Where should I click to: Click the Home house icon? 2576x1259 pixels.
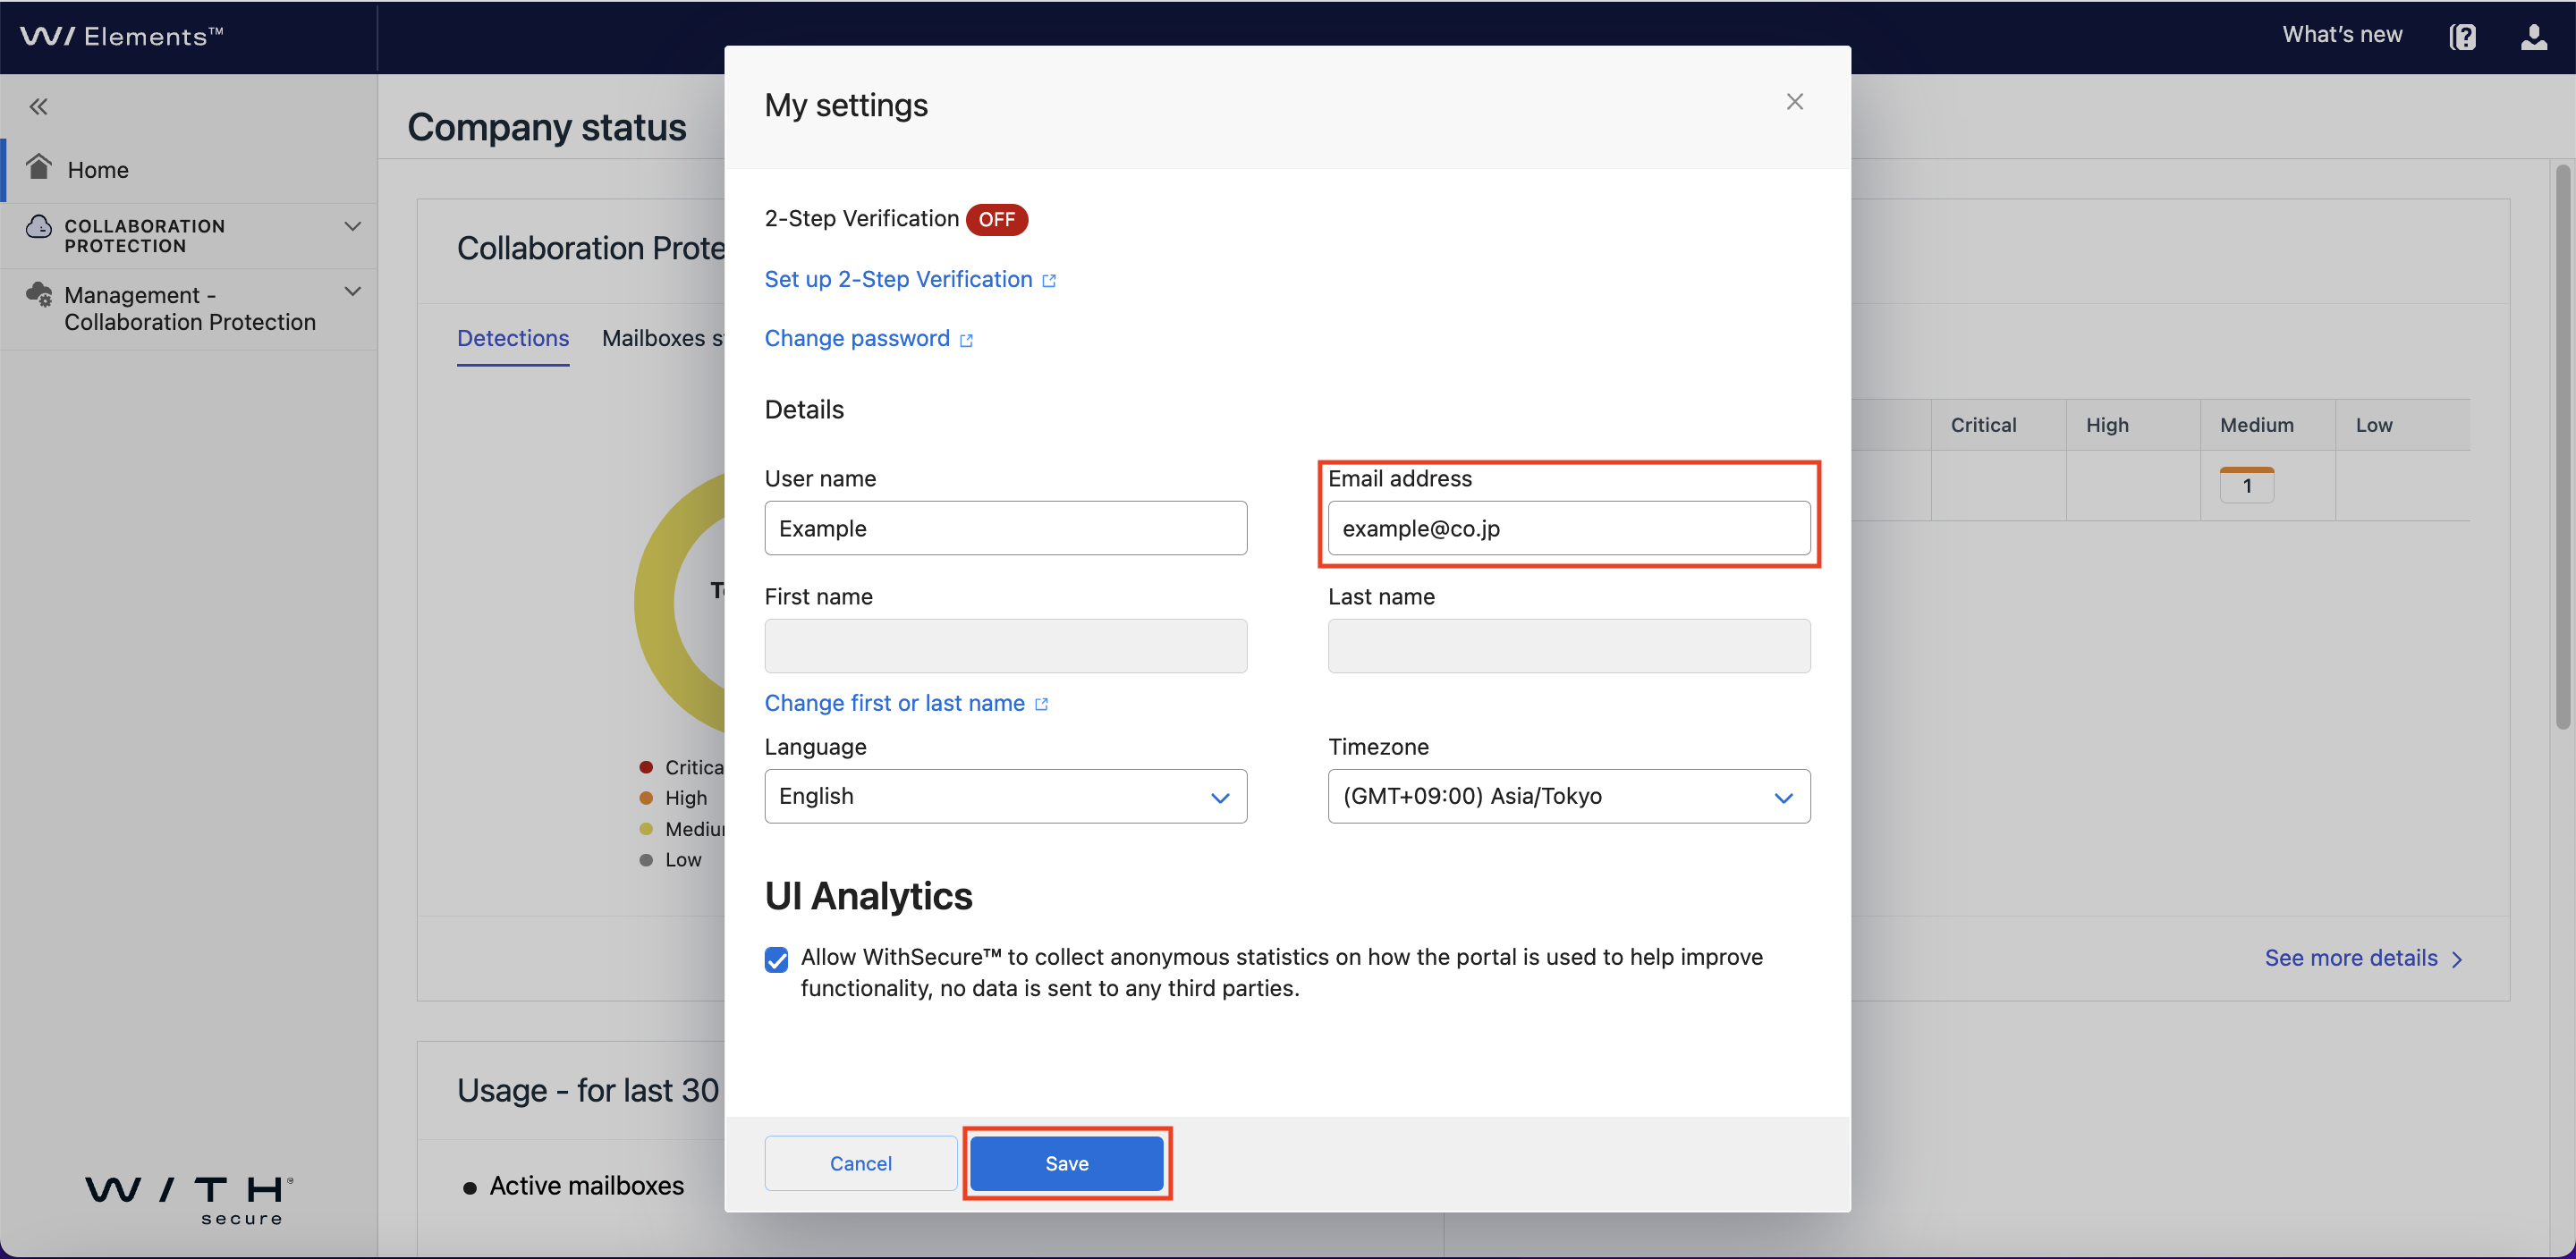click(39, 167)
